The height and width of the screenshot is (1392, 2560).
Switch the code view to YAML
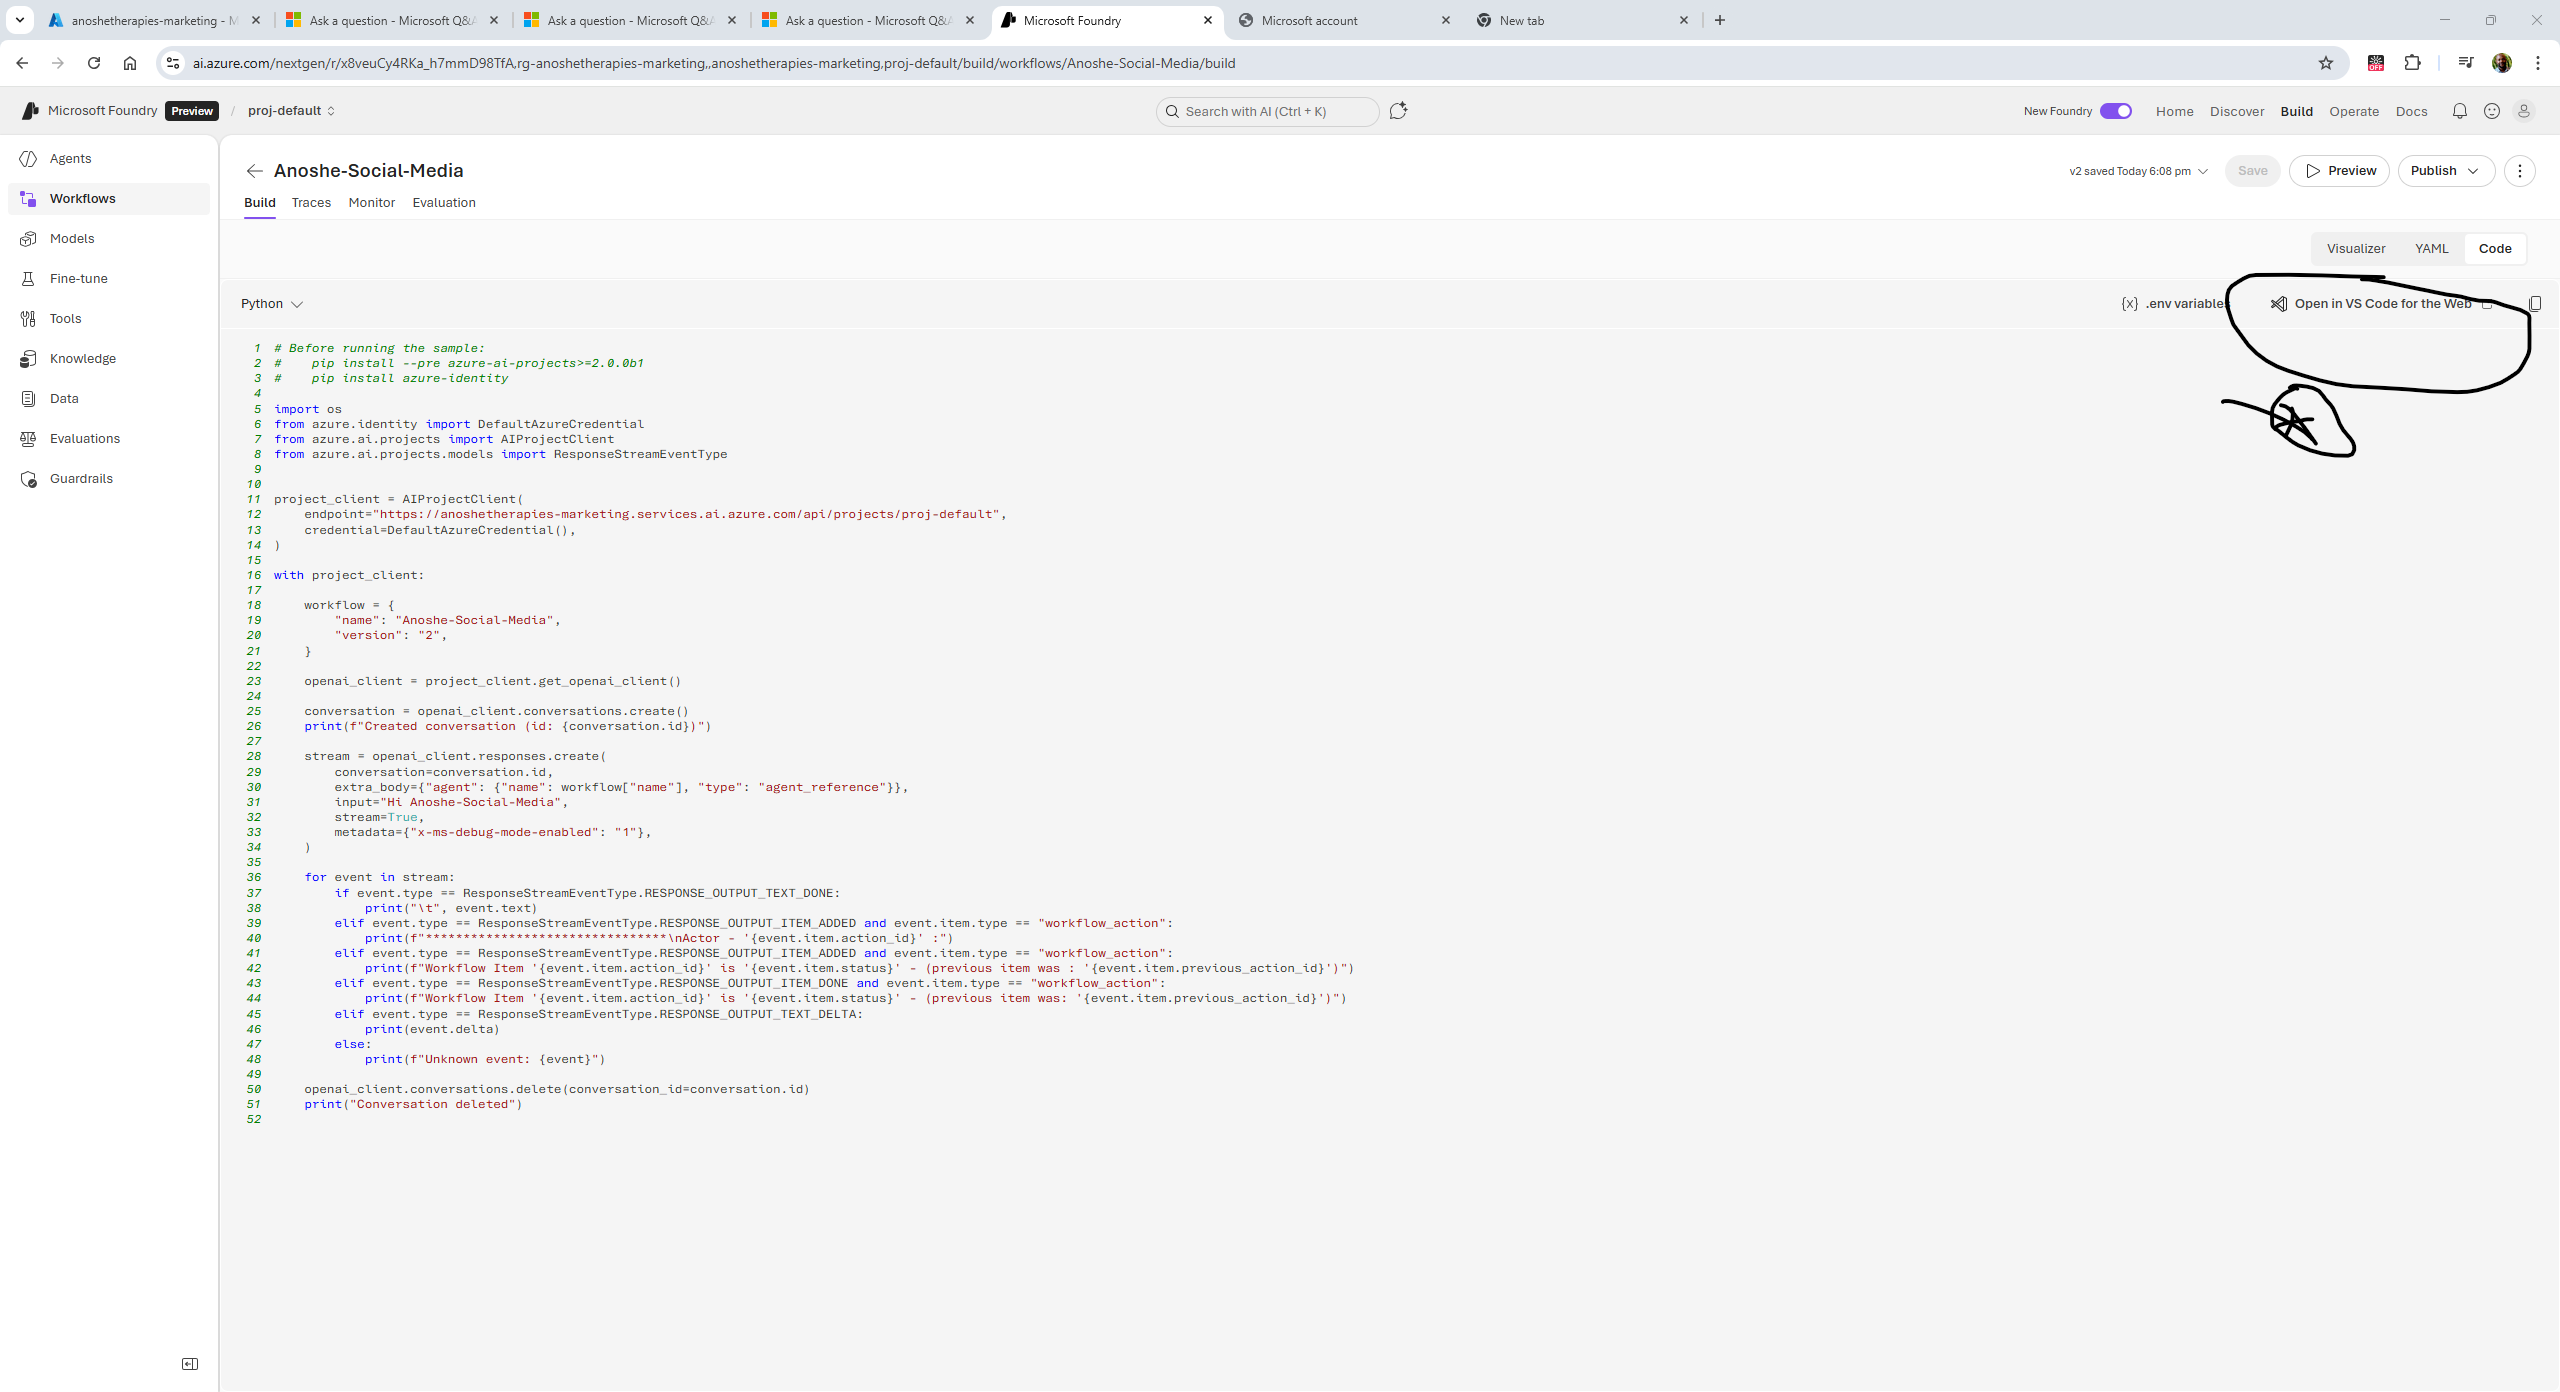point(2432,248)
